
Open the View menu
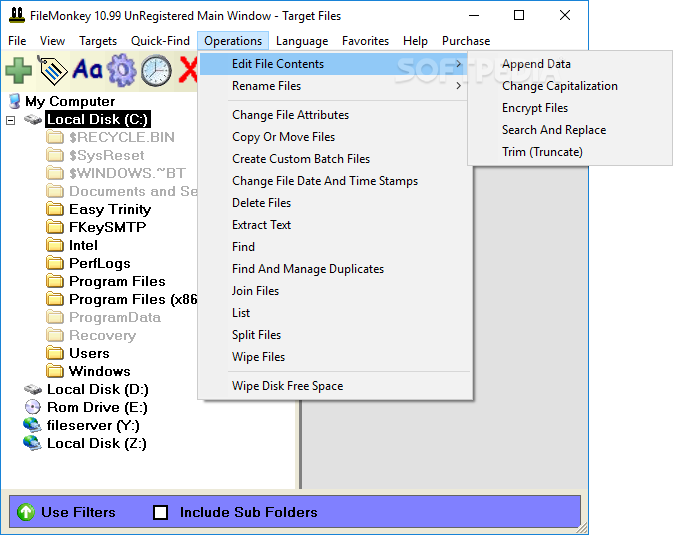coord(52,41)
